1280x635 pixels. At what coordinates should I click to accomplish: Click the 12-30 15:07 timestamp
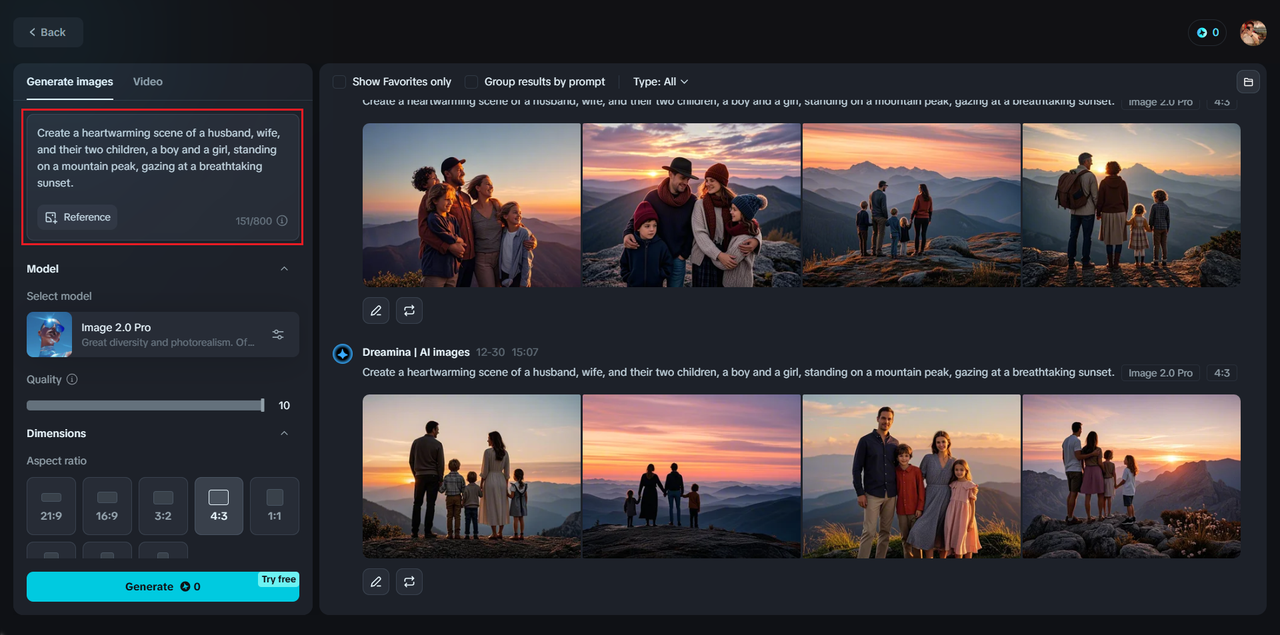(507, 352)
